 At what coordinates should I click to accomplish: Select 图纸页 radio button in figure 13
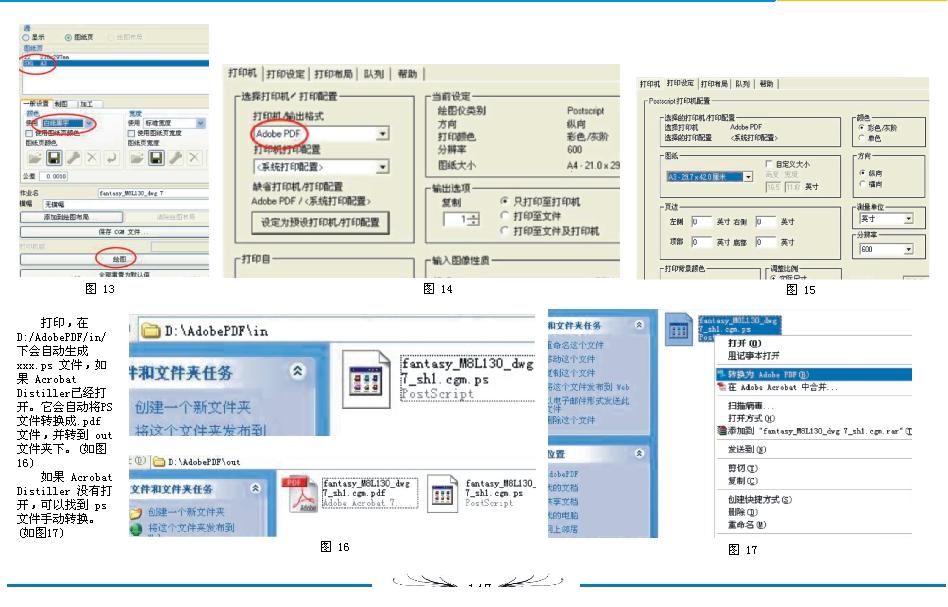point(68,37)
